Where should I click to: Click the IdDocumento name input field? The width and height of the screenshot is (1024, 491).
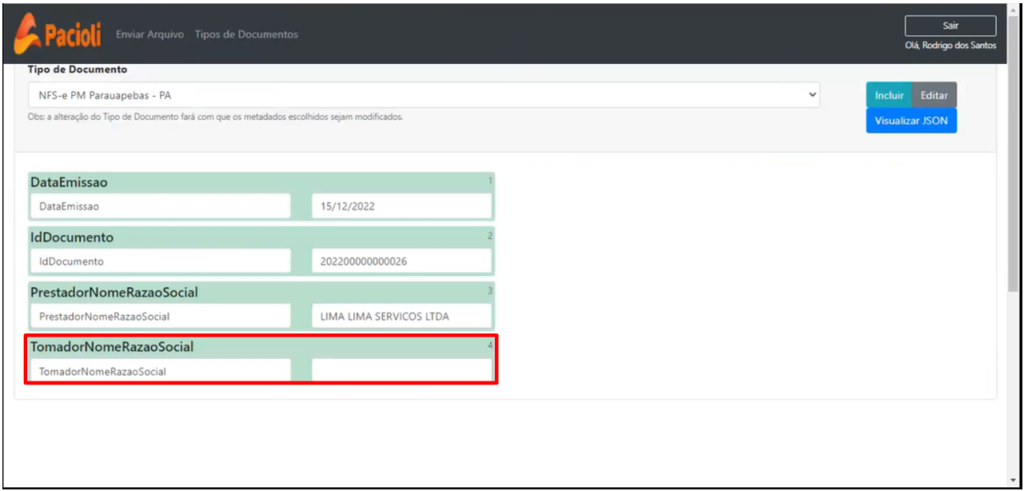160,261
